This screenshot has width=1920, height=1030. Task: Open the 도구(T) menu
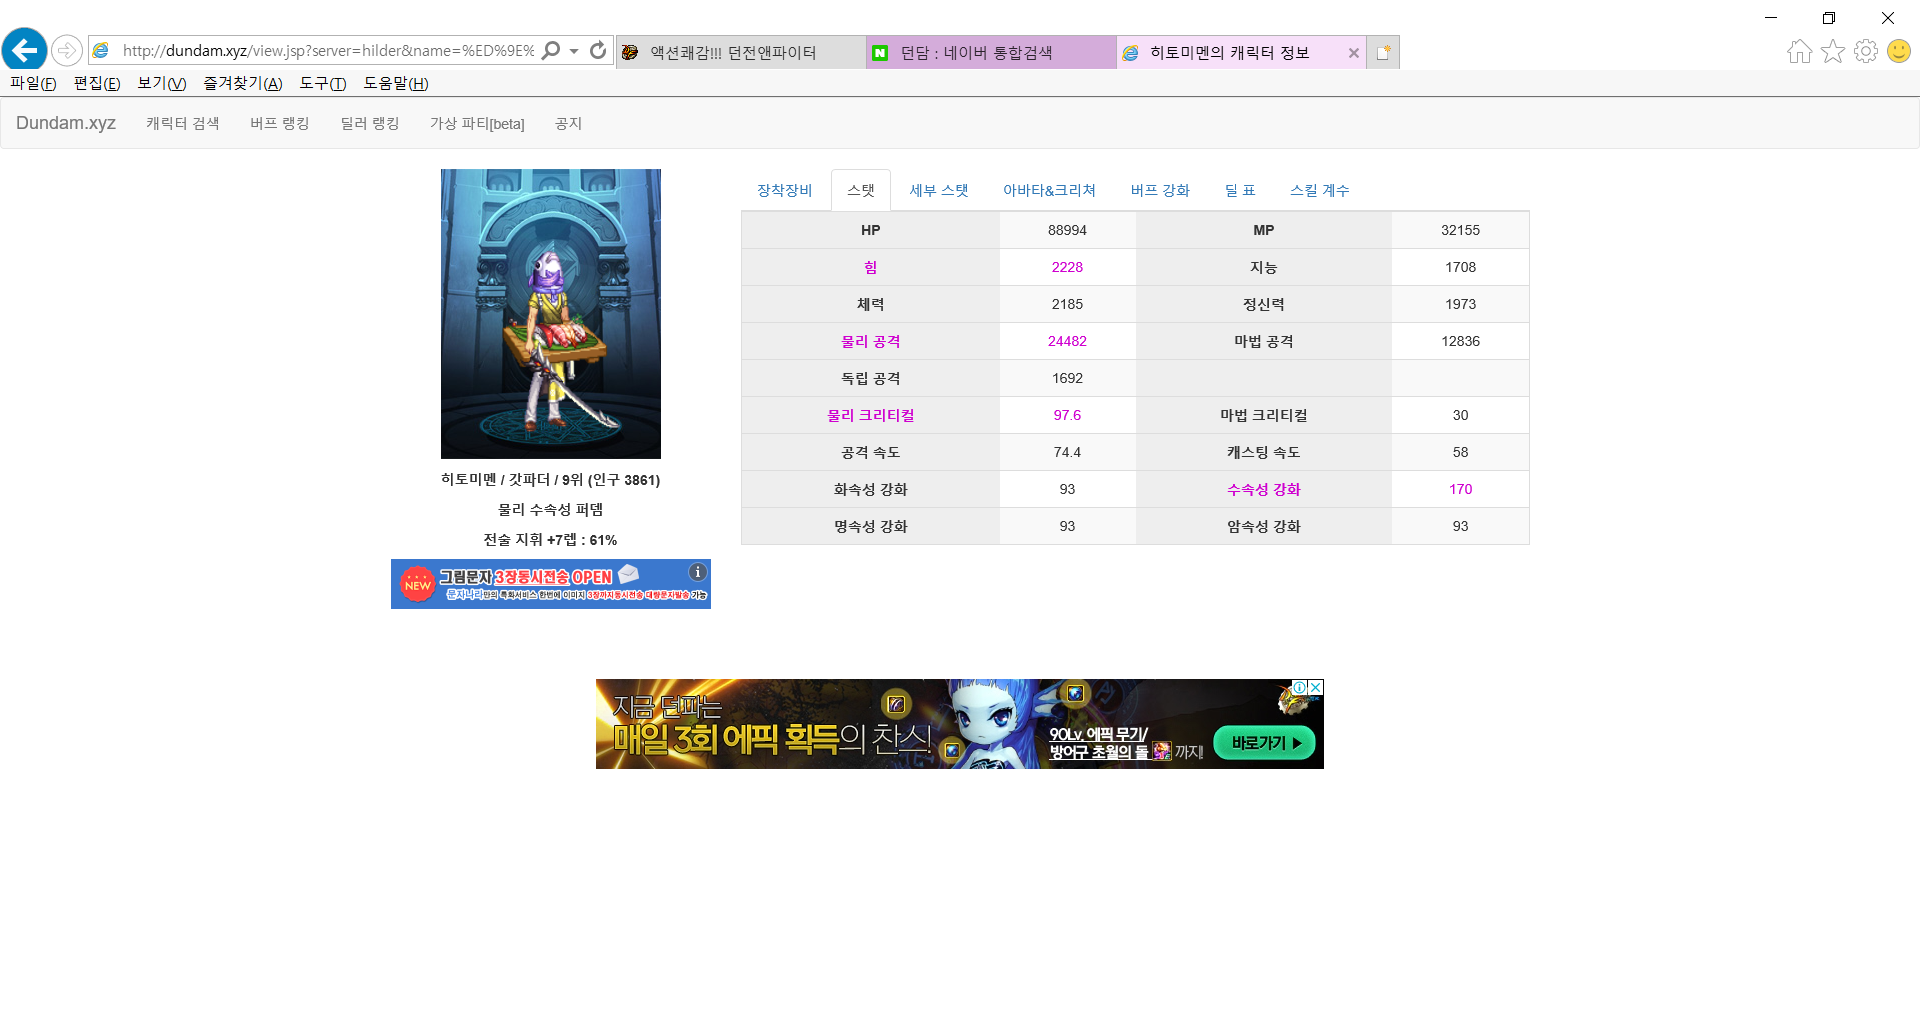(x=323, y=83)
